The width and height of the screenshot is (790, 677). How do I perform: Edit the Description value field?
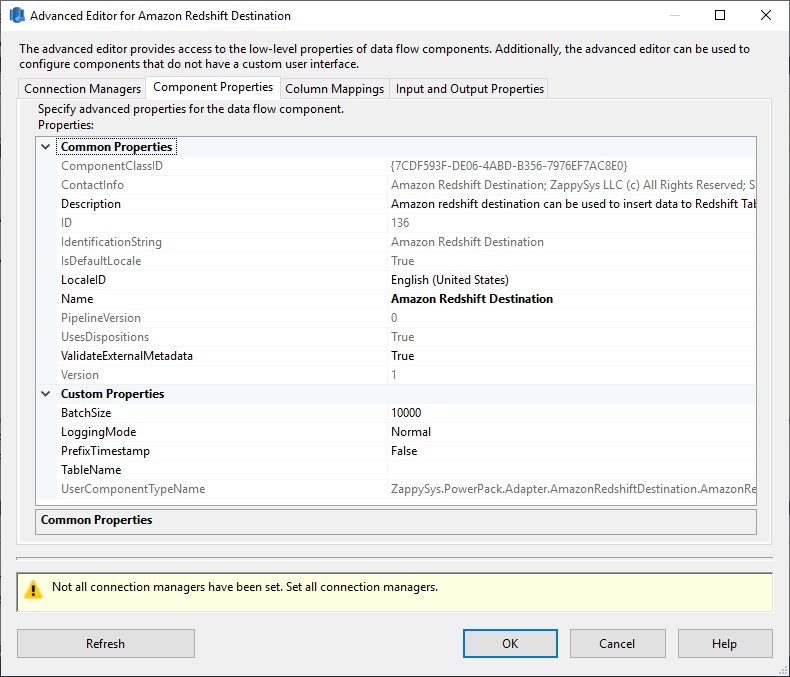pyautogui.click(x=572, y=204)
